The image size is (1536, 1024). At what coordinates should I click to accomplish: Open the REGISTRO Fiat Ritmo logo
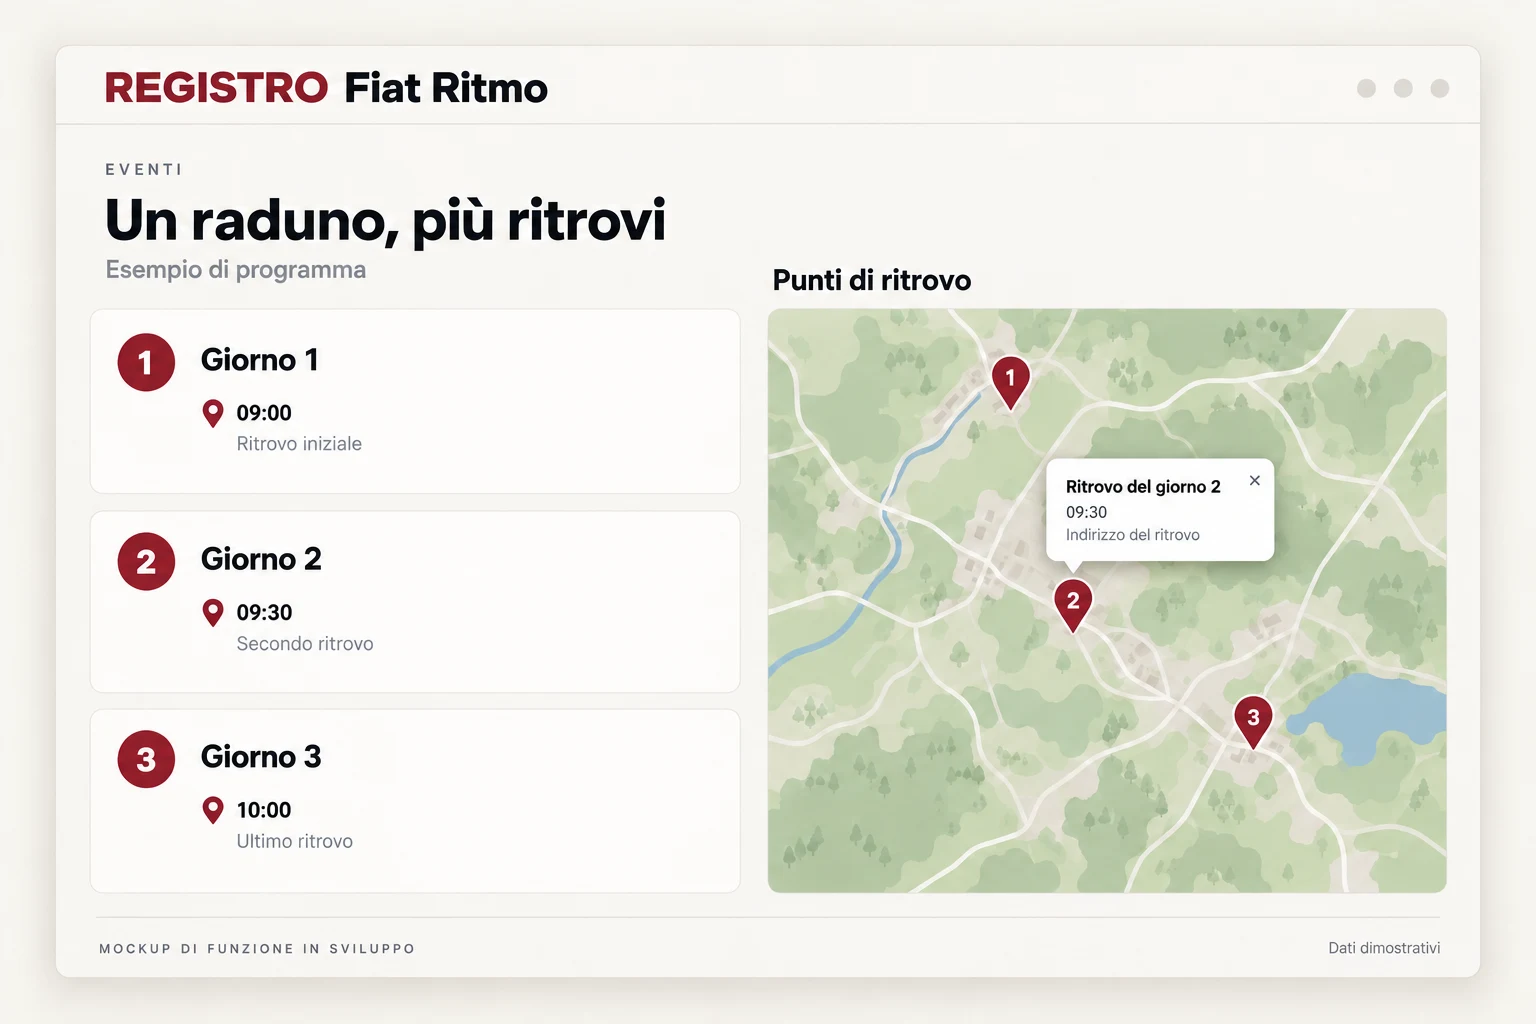[x=326, y=88]
